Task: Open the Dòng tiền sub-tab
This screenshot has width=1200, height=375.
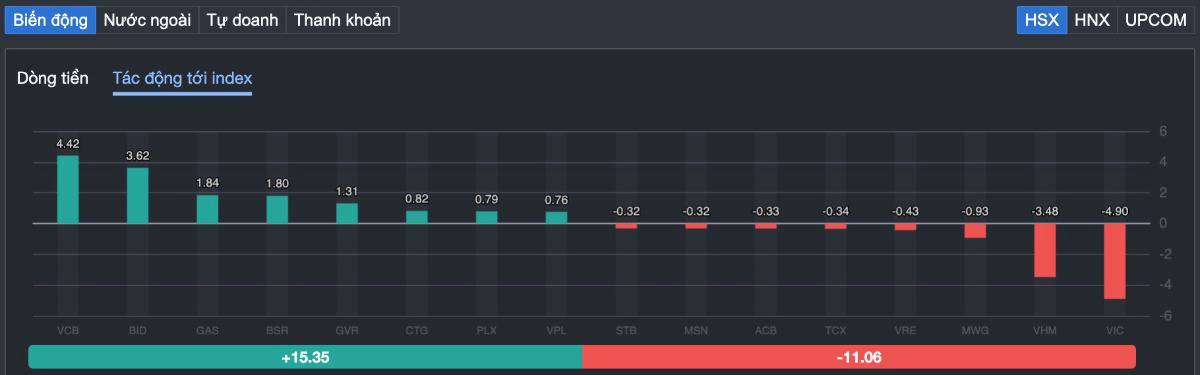Action: click(x=53, y=78)
